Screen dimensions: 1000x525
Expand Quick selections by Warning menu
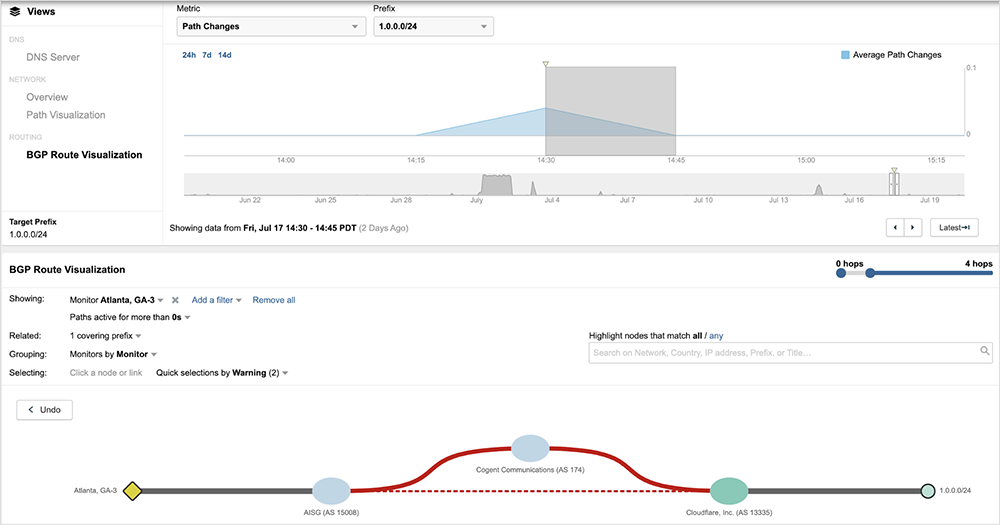click(222, 373)
